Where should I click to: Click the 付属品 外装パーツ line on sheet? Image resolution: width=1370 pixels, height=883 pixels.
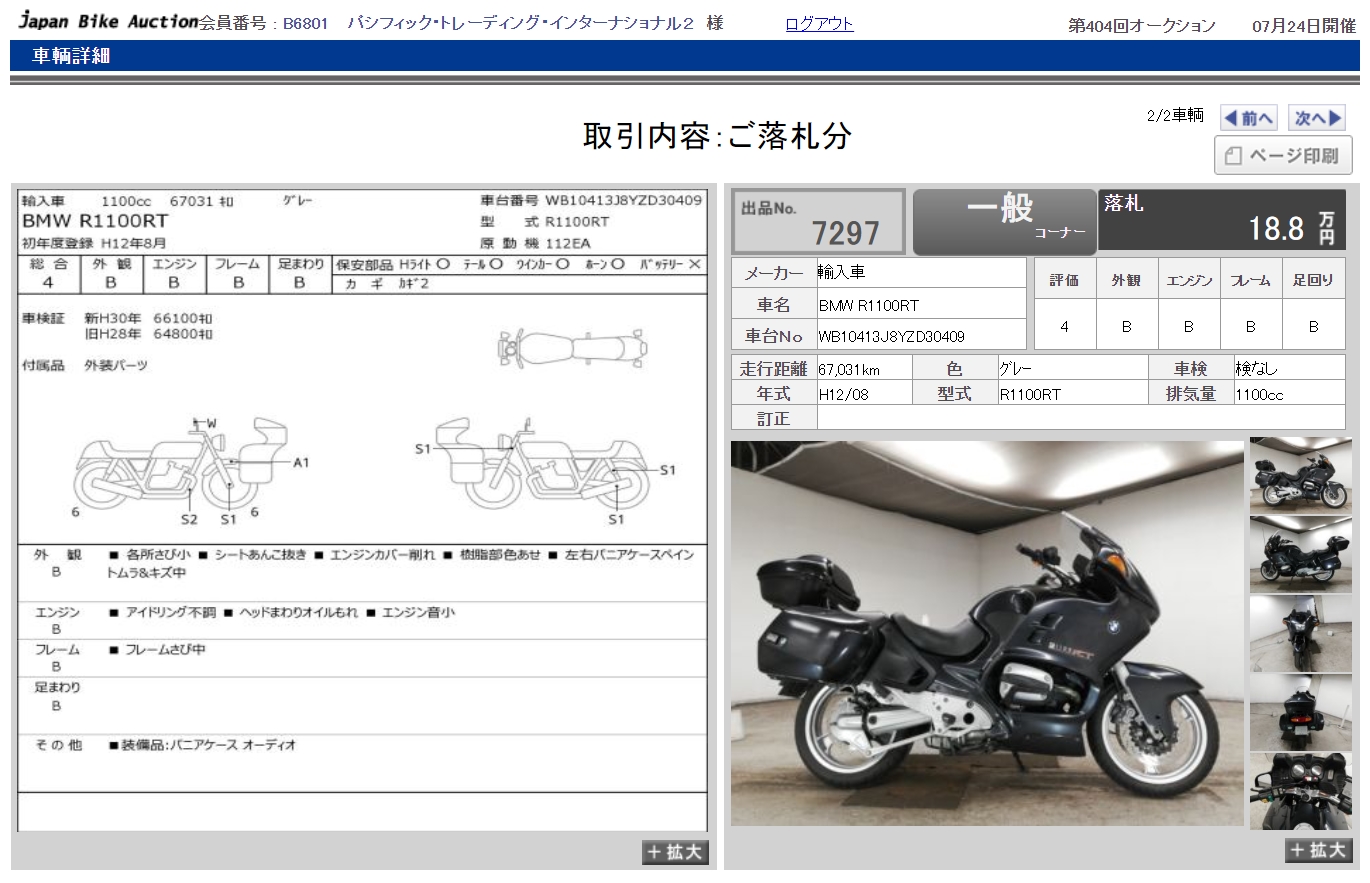tap(85, 366)
